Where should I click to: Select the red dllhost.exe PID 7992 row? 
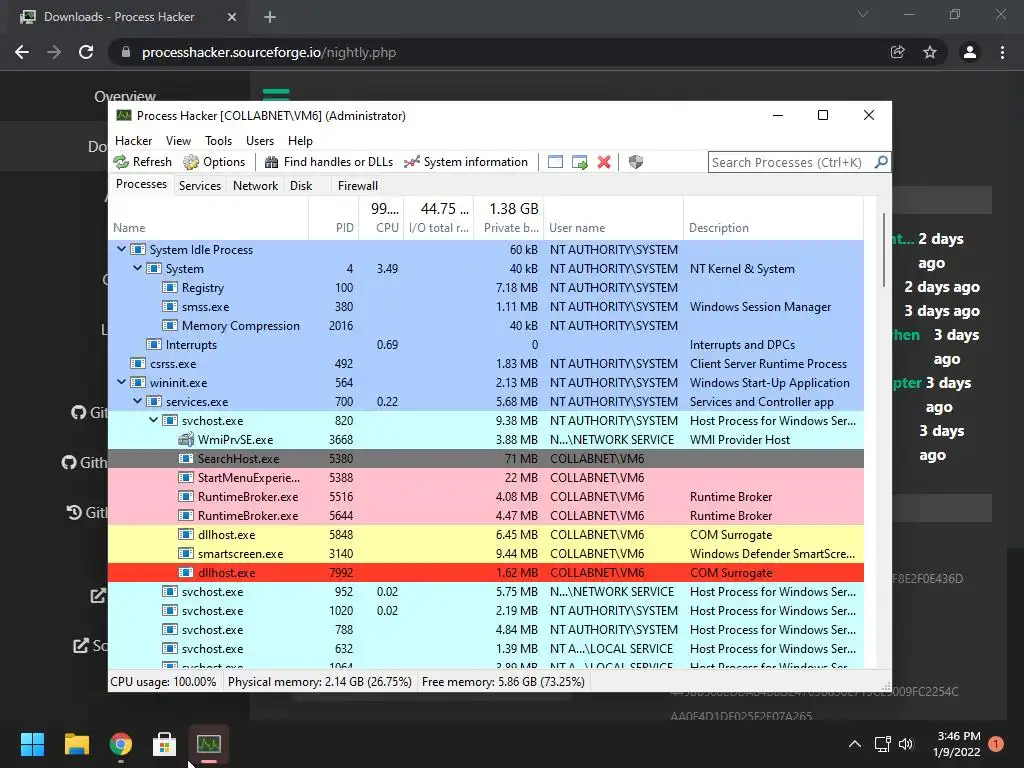(x=486, y=573)
